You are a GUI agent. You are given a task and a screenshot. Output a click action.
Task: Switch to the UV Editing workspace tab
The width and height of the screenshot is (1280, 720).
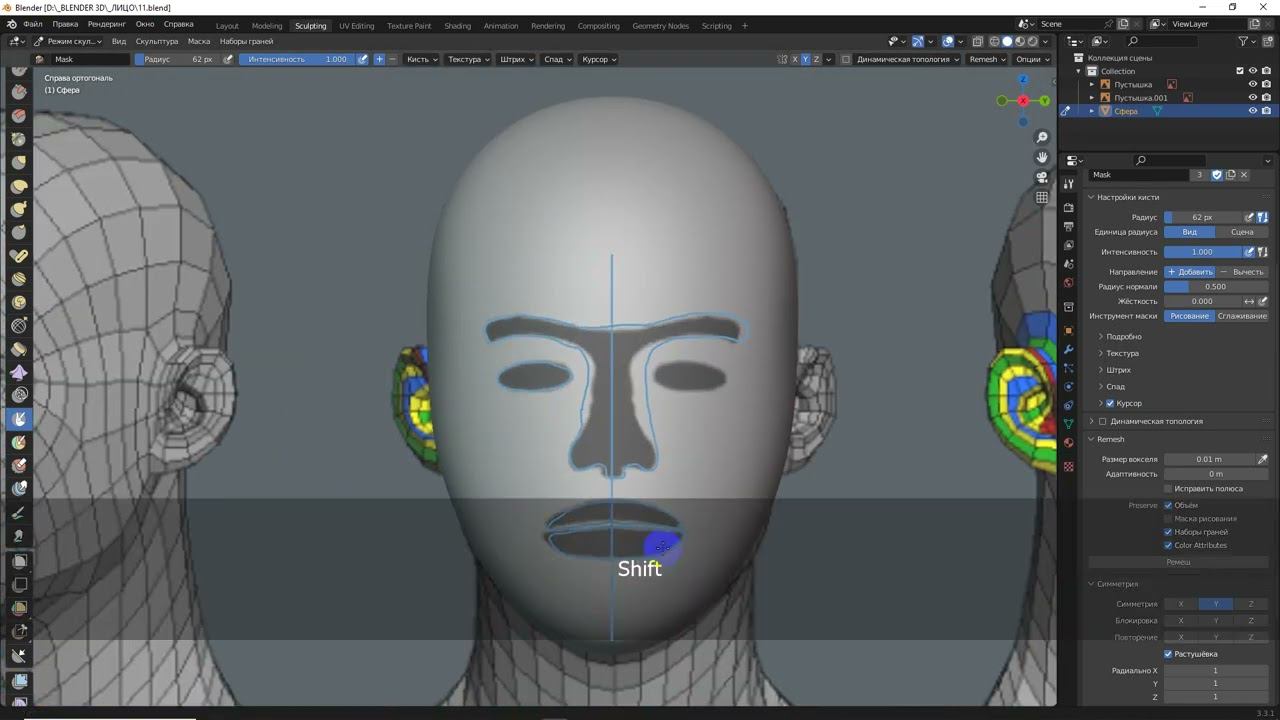pyautogui.click(x=356, y=26)
